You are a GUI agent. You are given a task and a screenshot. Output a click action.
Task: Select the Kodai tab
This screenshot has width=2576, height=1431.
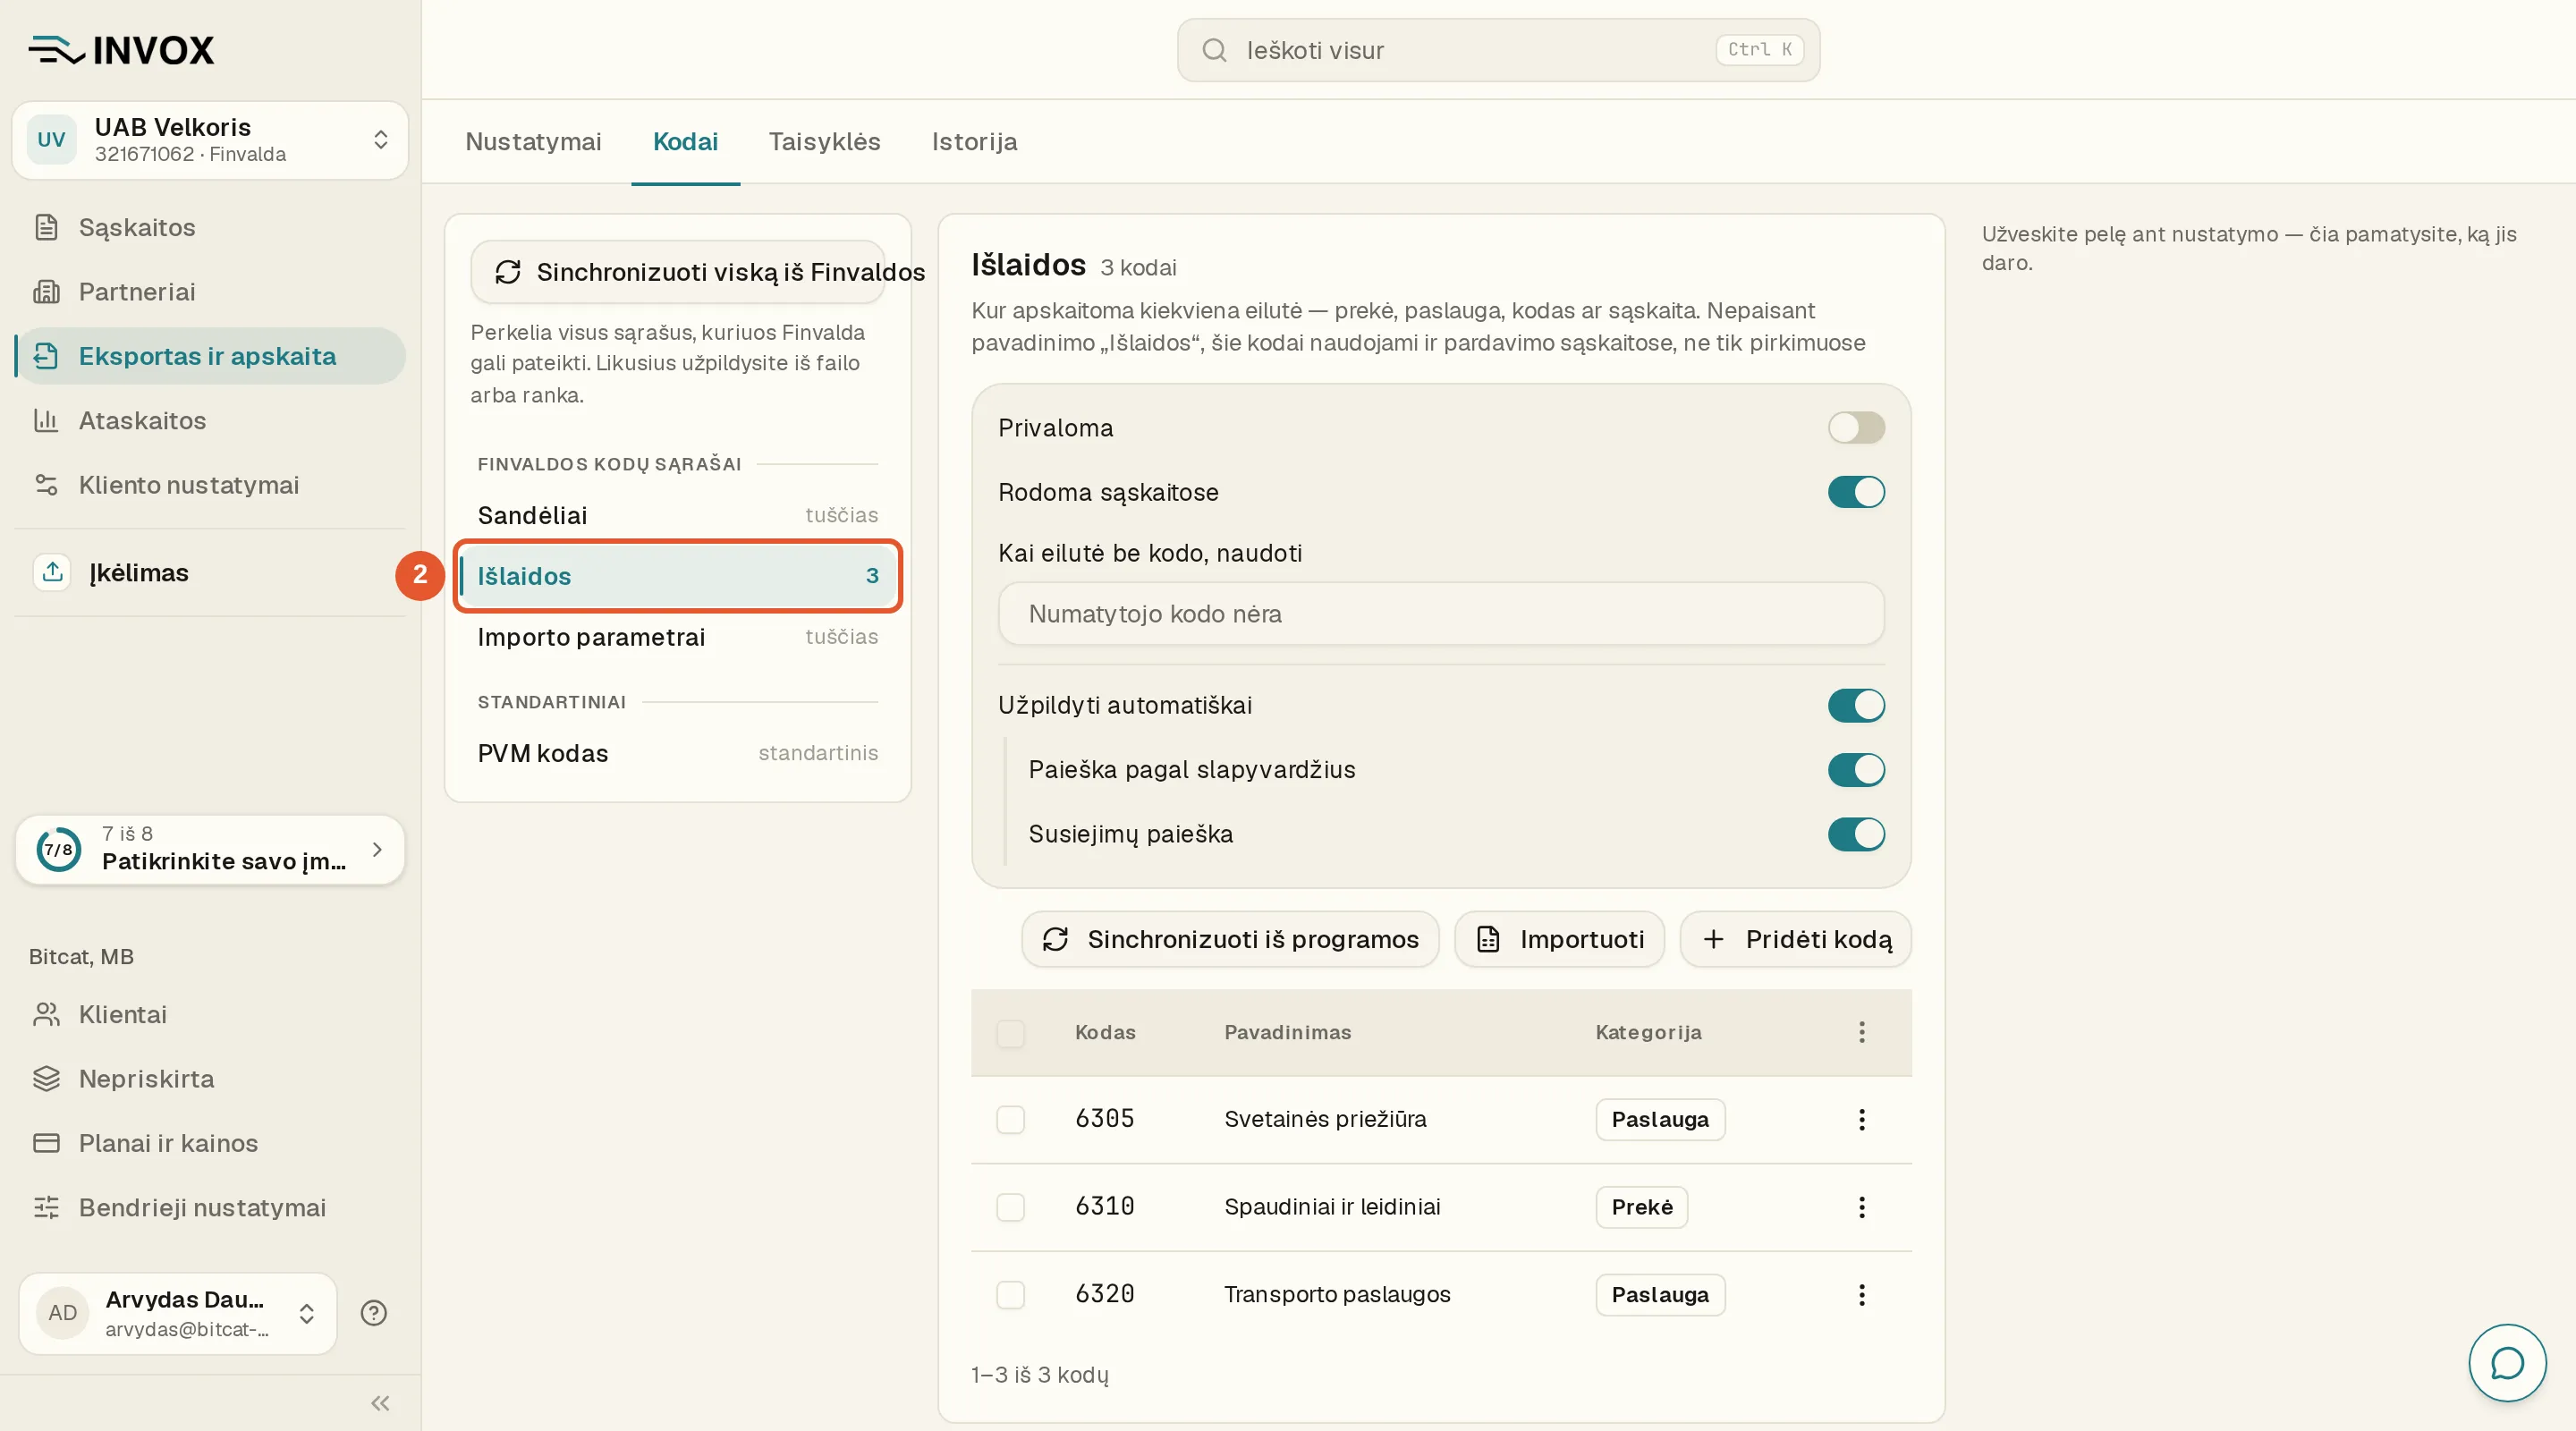click(x=685, y=141)
